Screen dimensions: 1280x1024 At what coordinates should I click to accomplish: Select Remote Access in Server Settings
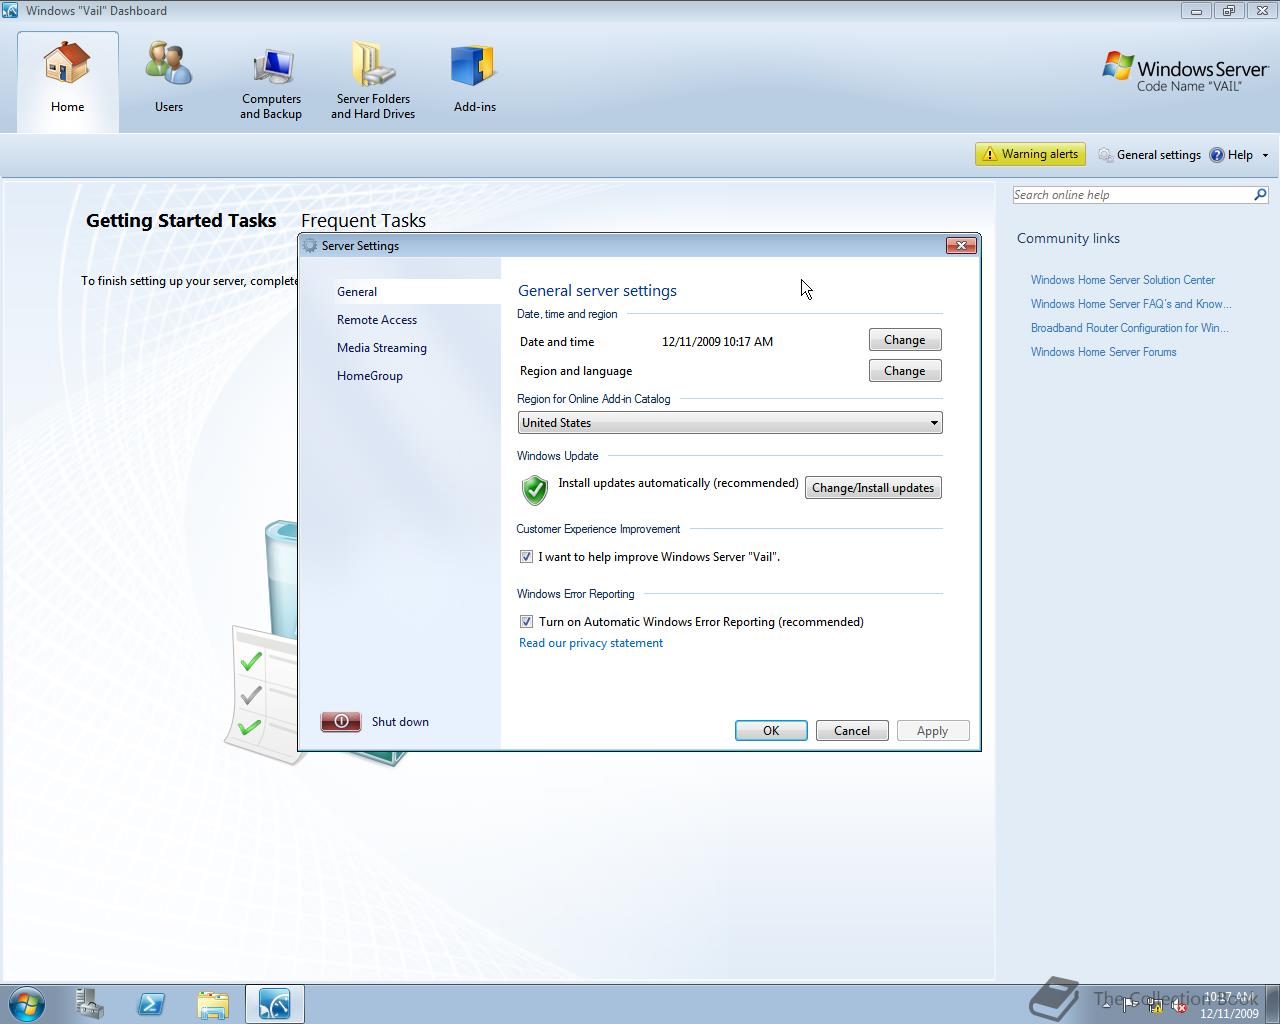[x=377, y=320]
